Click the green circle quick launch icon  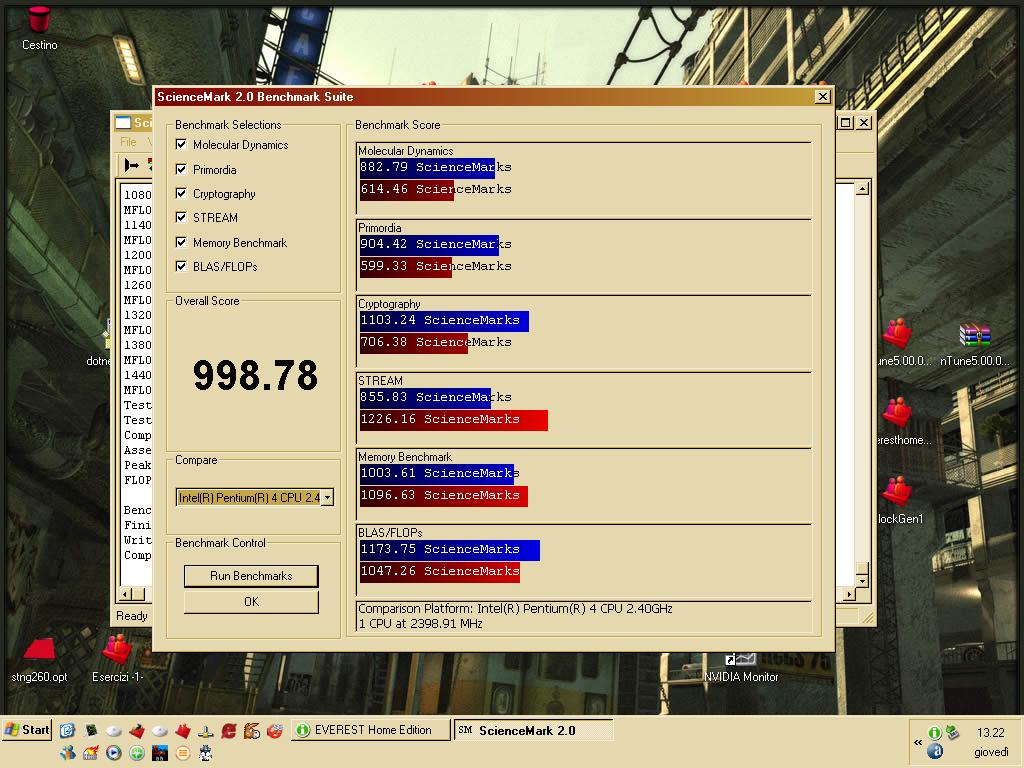pyautogui.click(x=136, y=753)
